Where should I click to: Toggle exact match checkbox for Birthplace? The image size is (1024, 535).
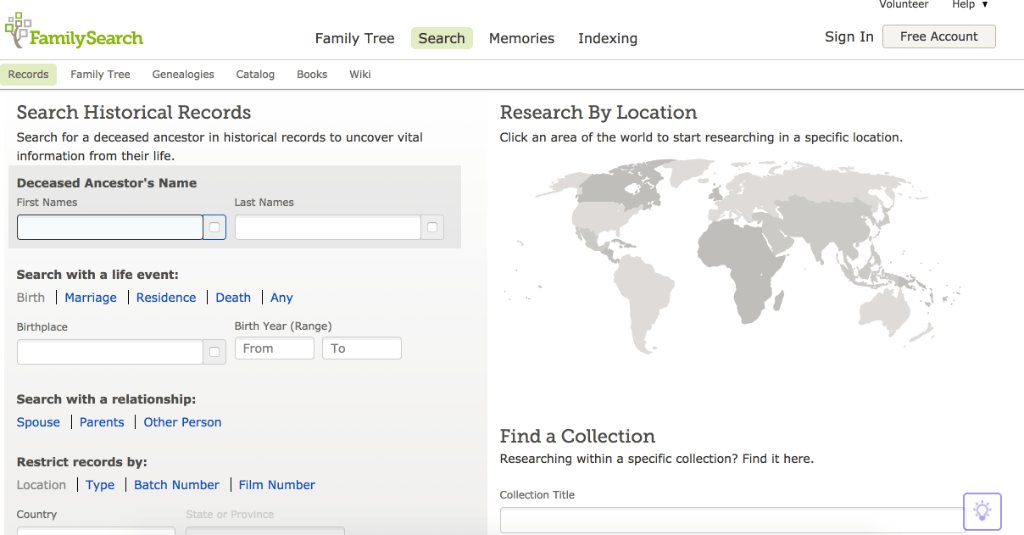[214, 351]
